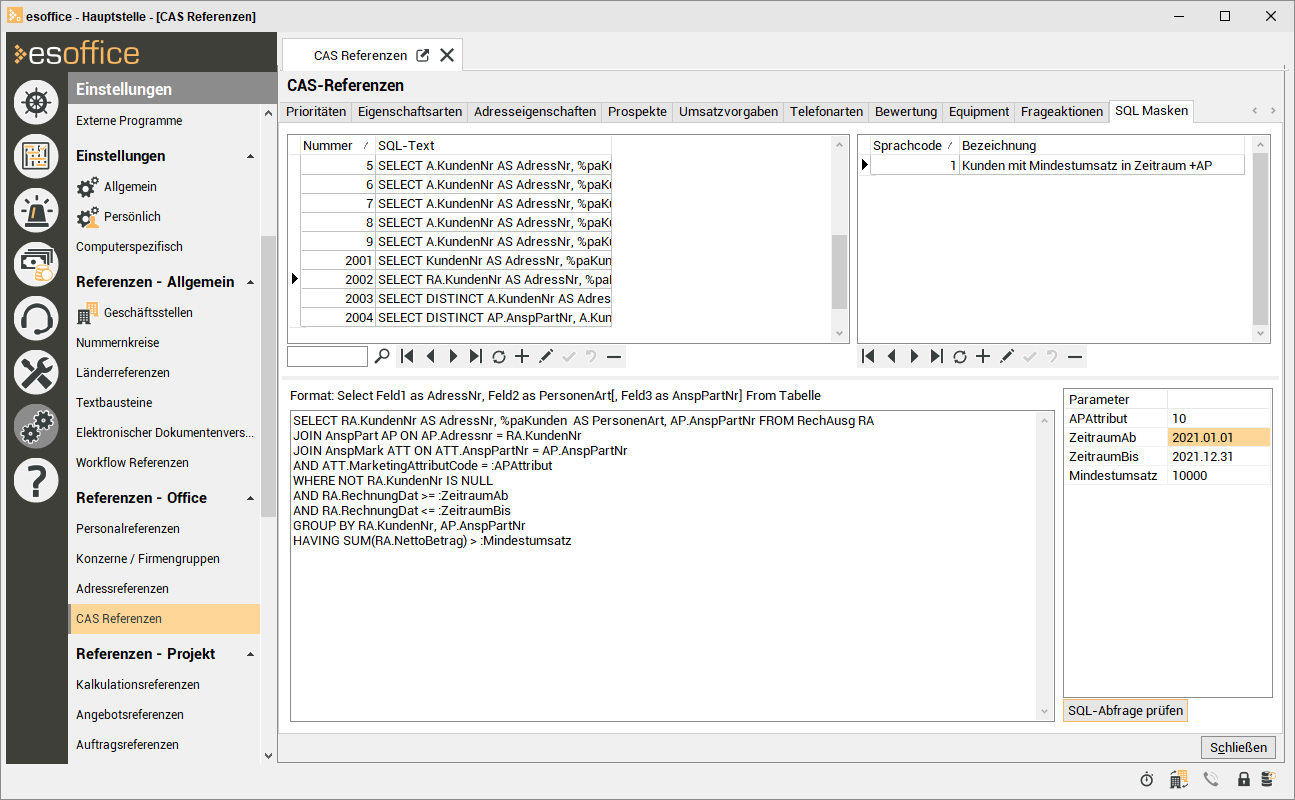
Task: Open the wrench and screwdriver module icon
Action: 36,372
